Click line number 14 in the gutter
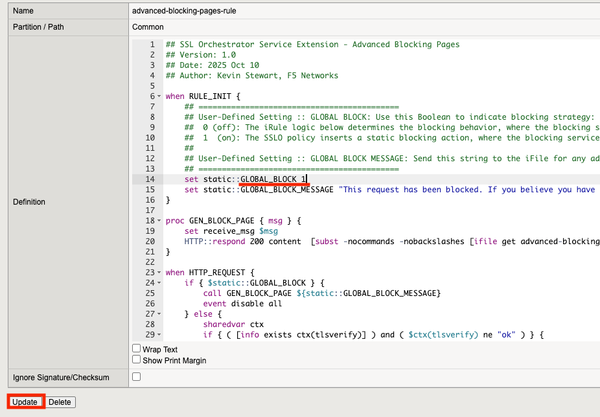Screen dimensions: 600x417 (x=149, y=178)
